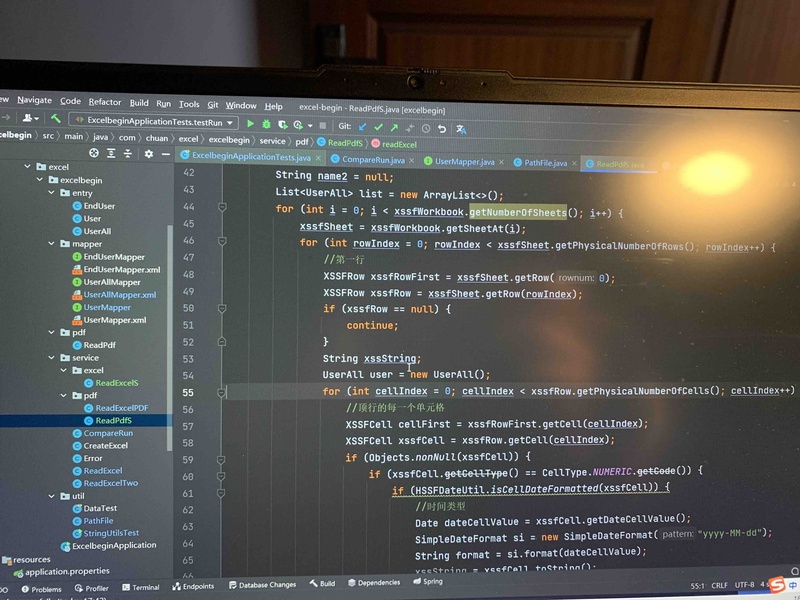
Task: Expand all nodes in the Project panel
Action: 111,154
